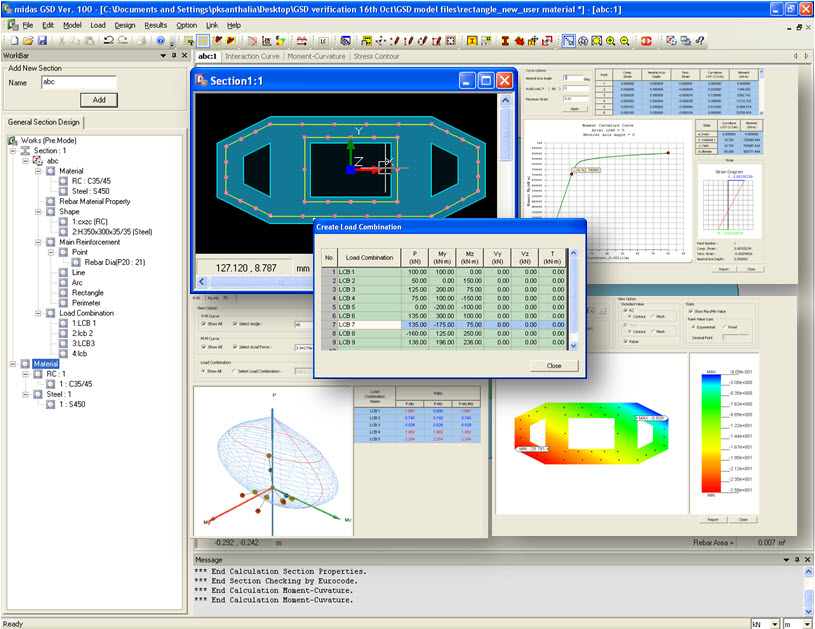
Task: Open the Design menu
Action: (124, 24)
